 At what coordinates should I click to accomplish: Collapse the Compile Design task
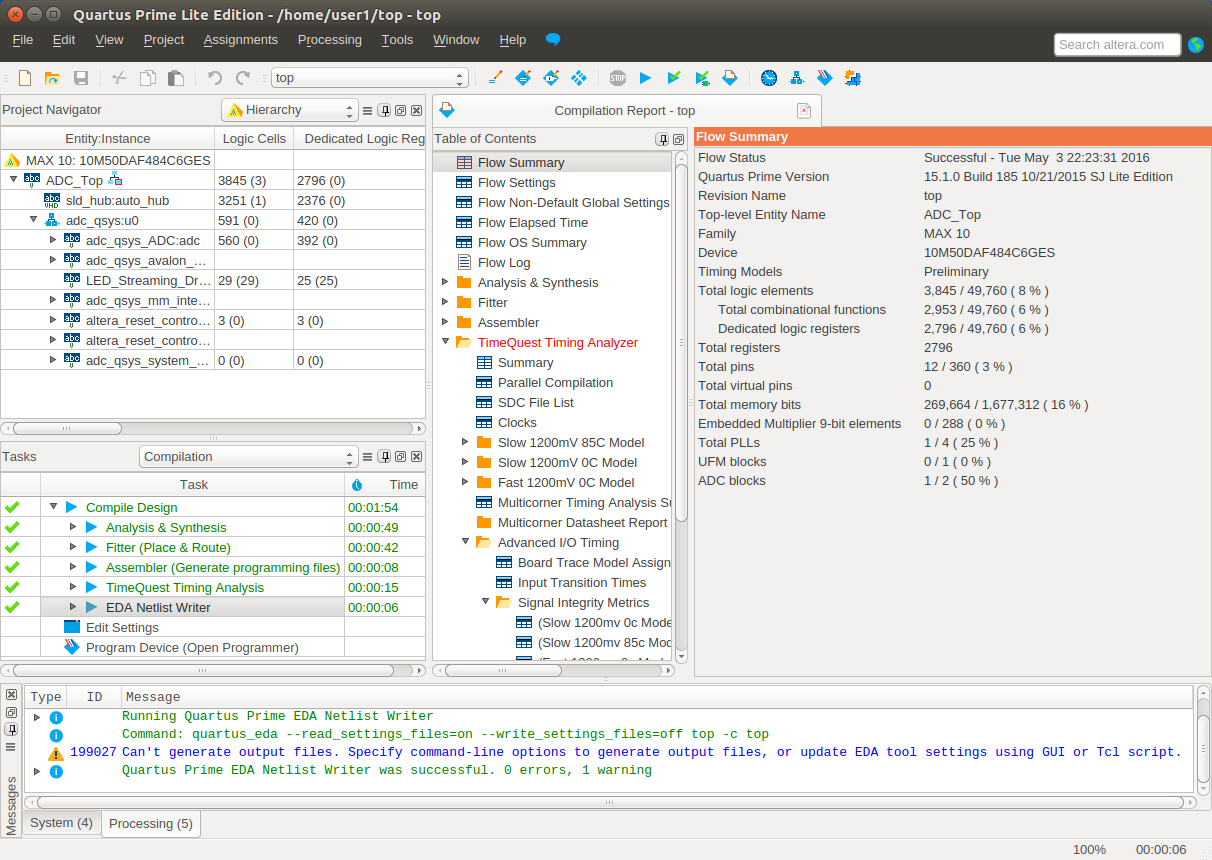[x=53, y=507]
